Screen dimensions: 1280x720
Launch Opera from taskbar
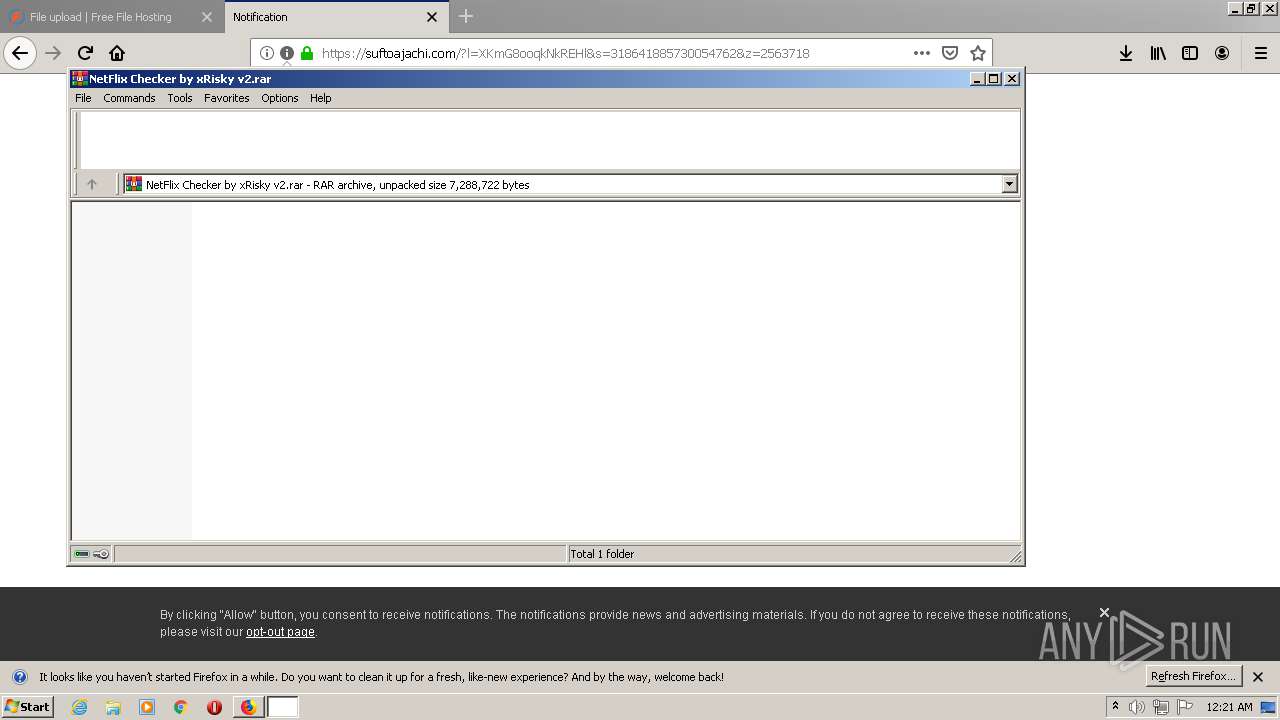(214, 707)
